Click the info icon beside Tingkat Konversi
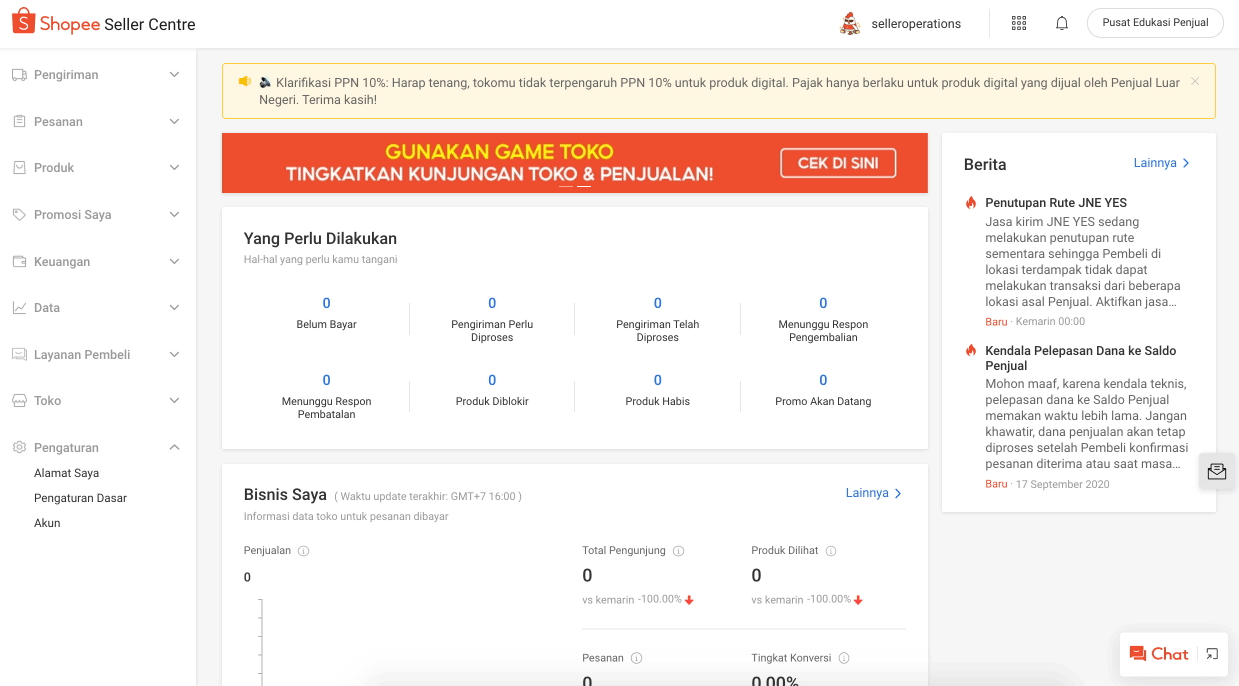Viewport: 1239px width, 686px height. pyautogui.click(x=844, y=658)
